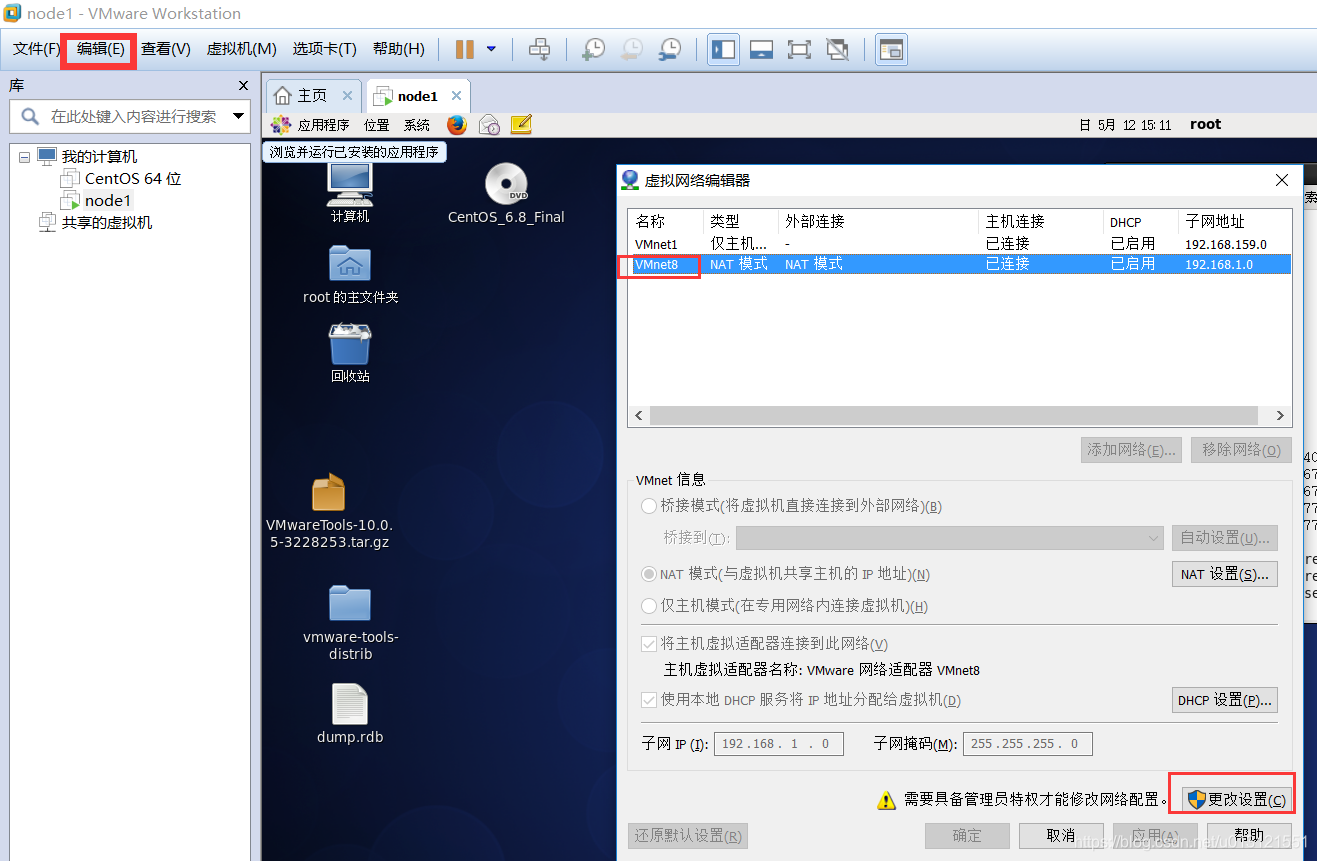The height and width of the screenshot is (861, 1317).
Task: Click the 计算机 desktop icon
Action: [350, 193]
